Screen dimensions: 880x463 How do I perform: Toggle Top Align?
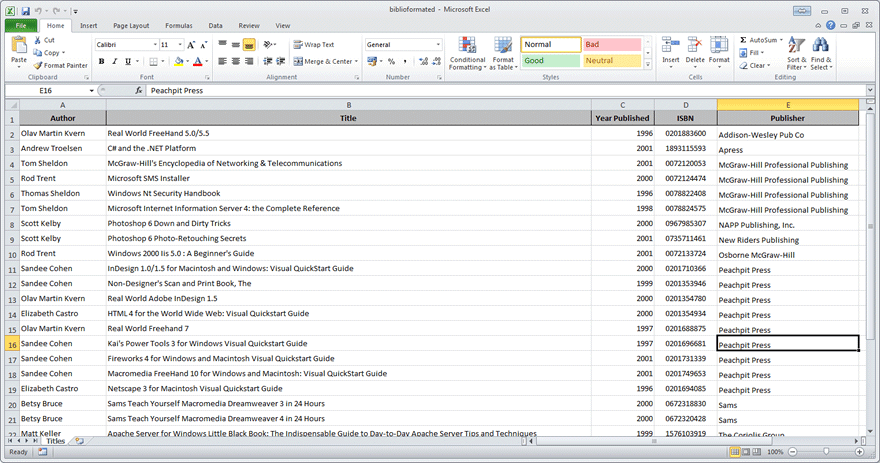pos(223,44)
